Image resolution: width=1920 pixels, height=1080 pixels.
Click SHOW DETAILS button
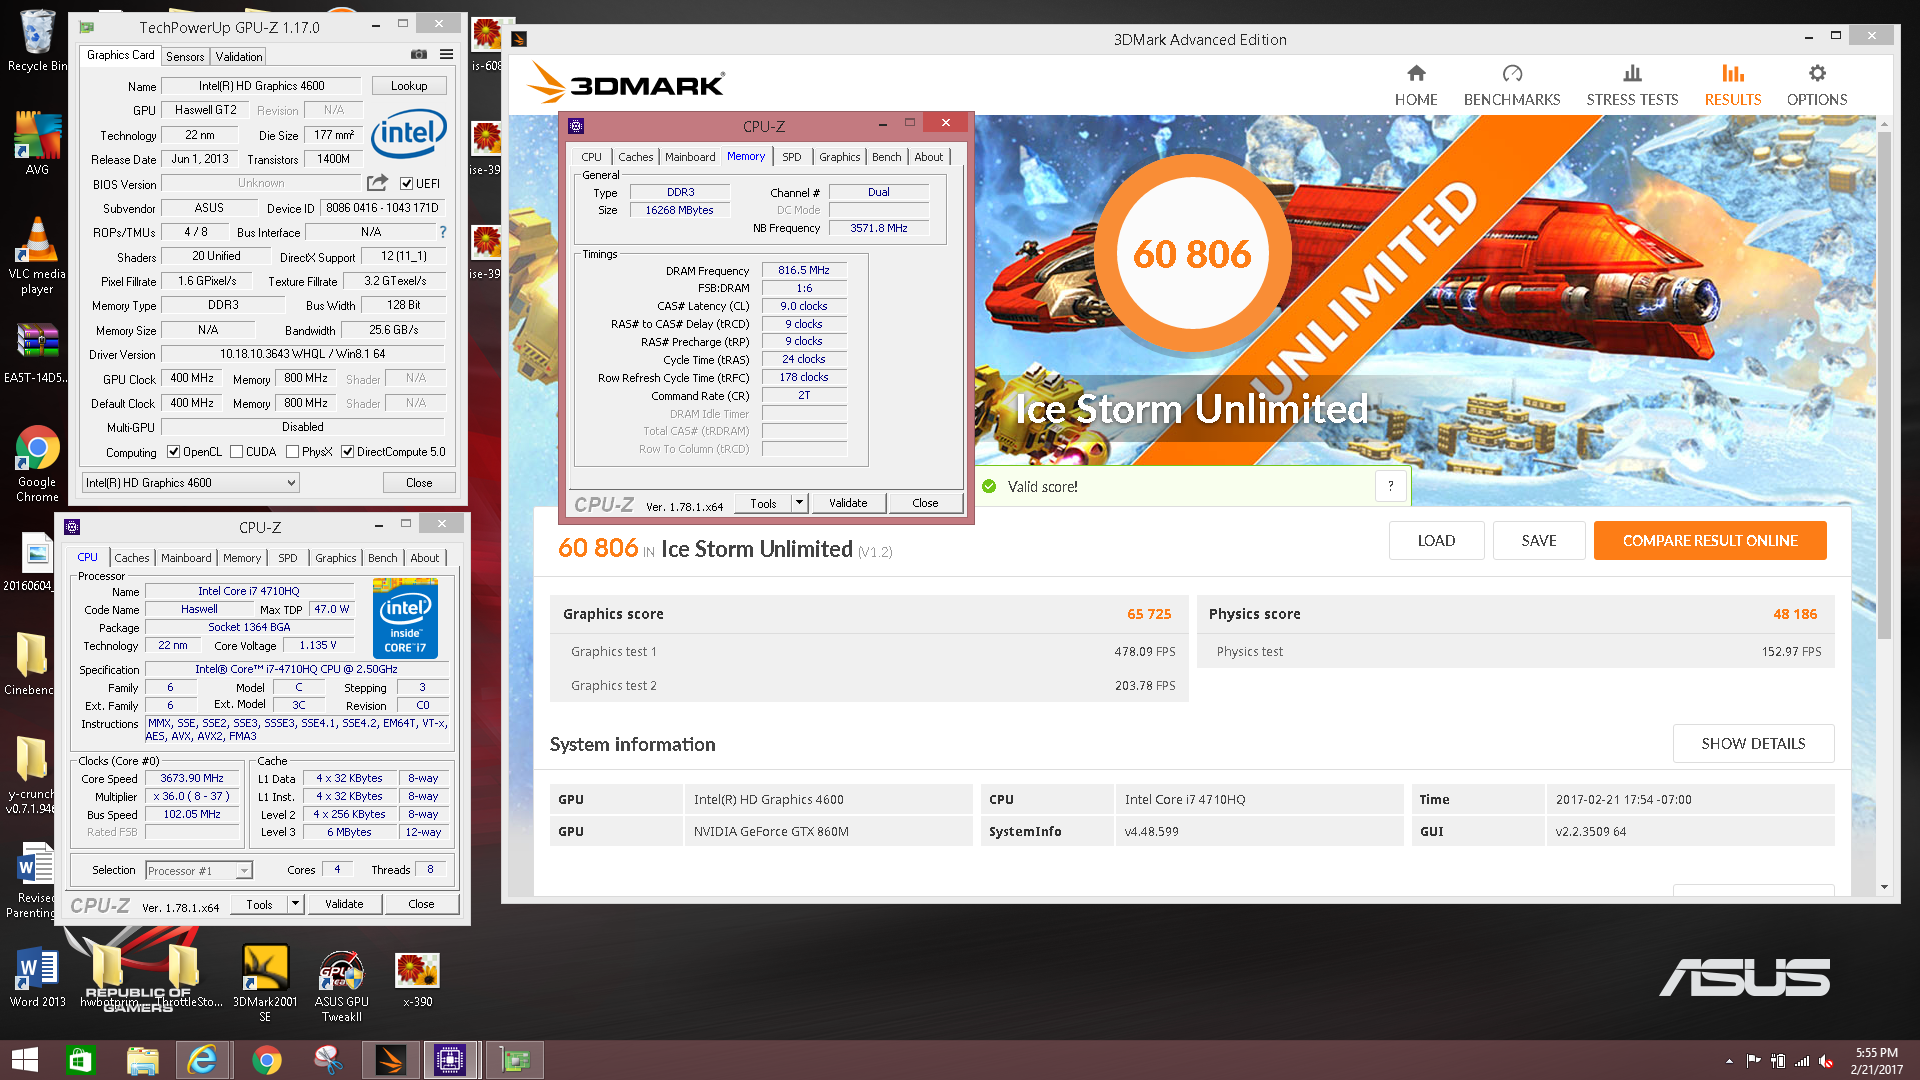point(1753,744)
